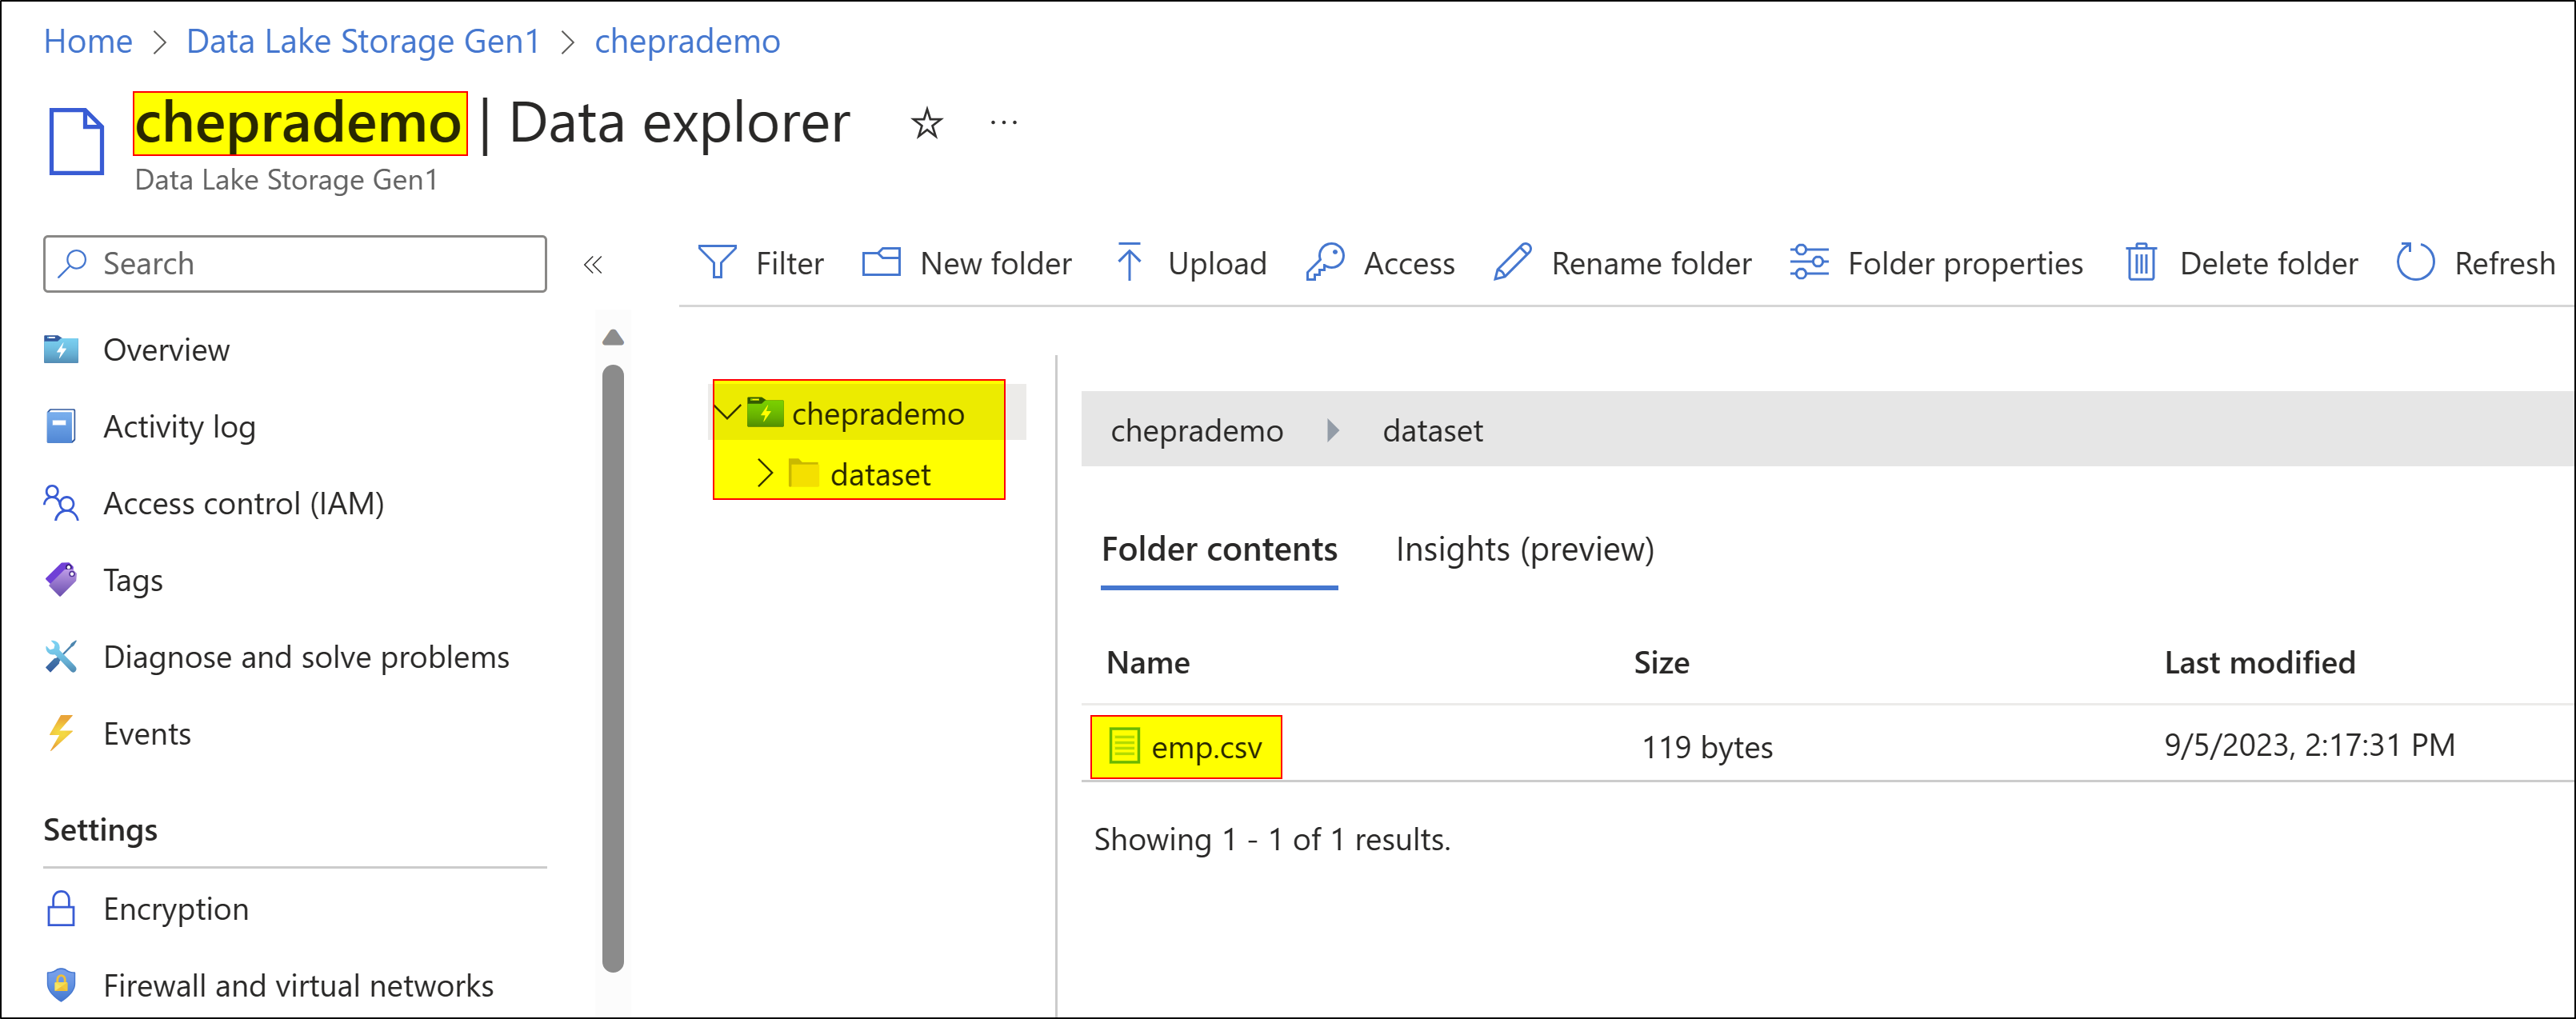Click the Refresh circular arrow icon
Viewport: 2576px width, 1019px height.
point(2414,263)
